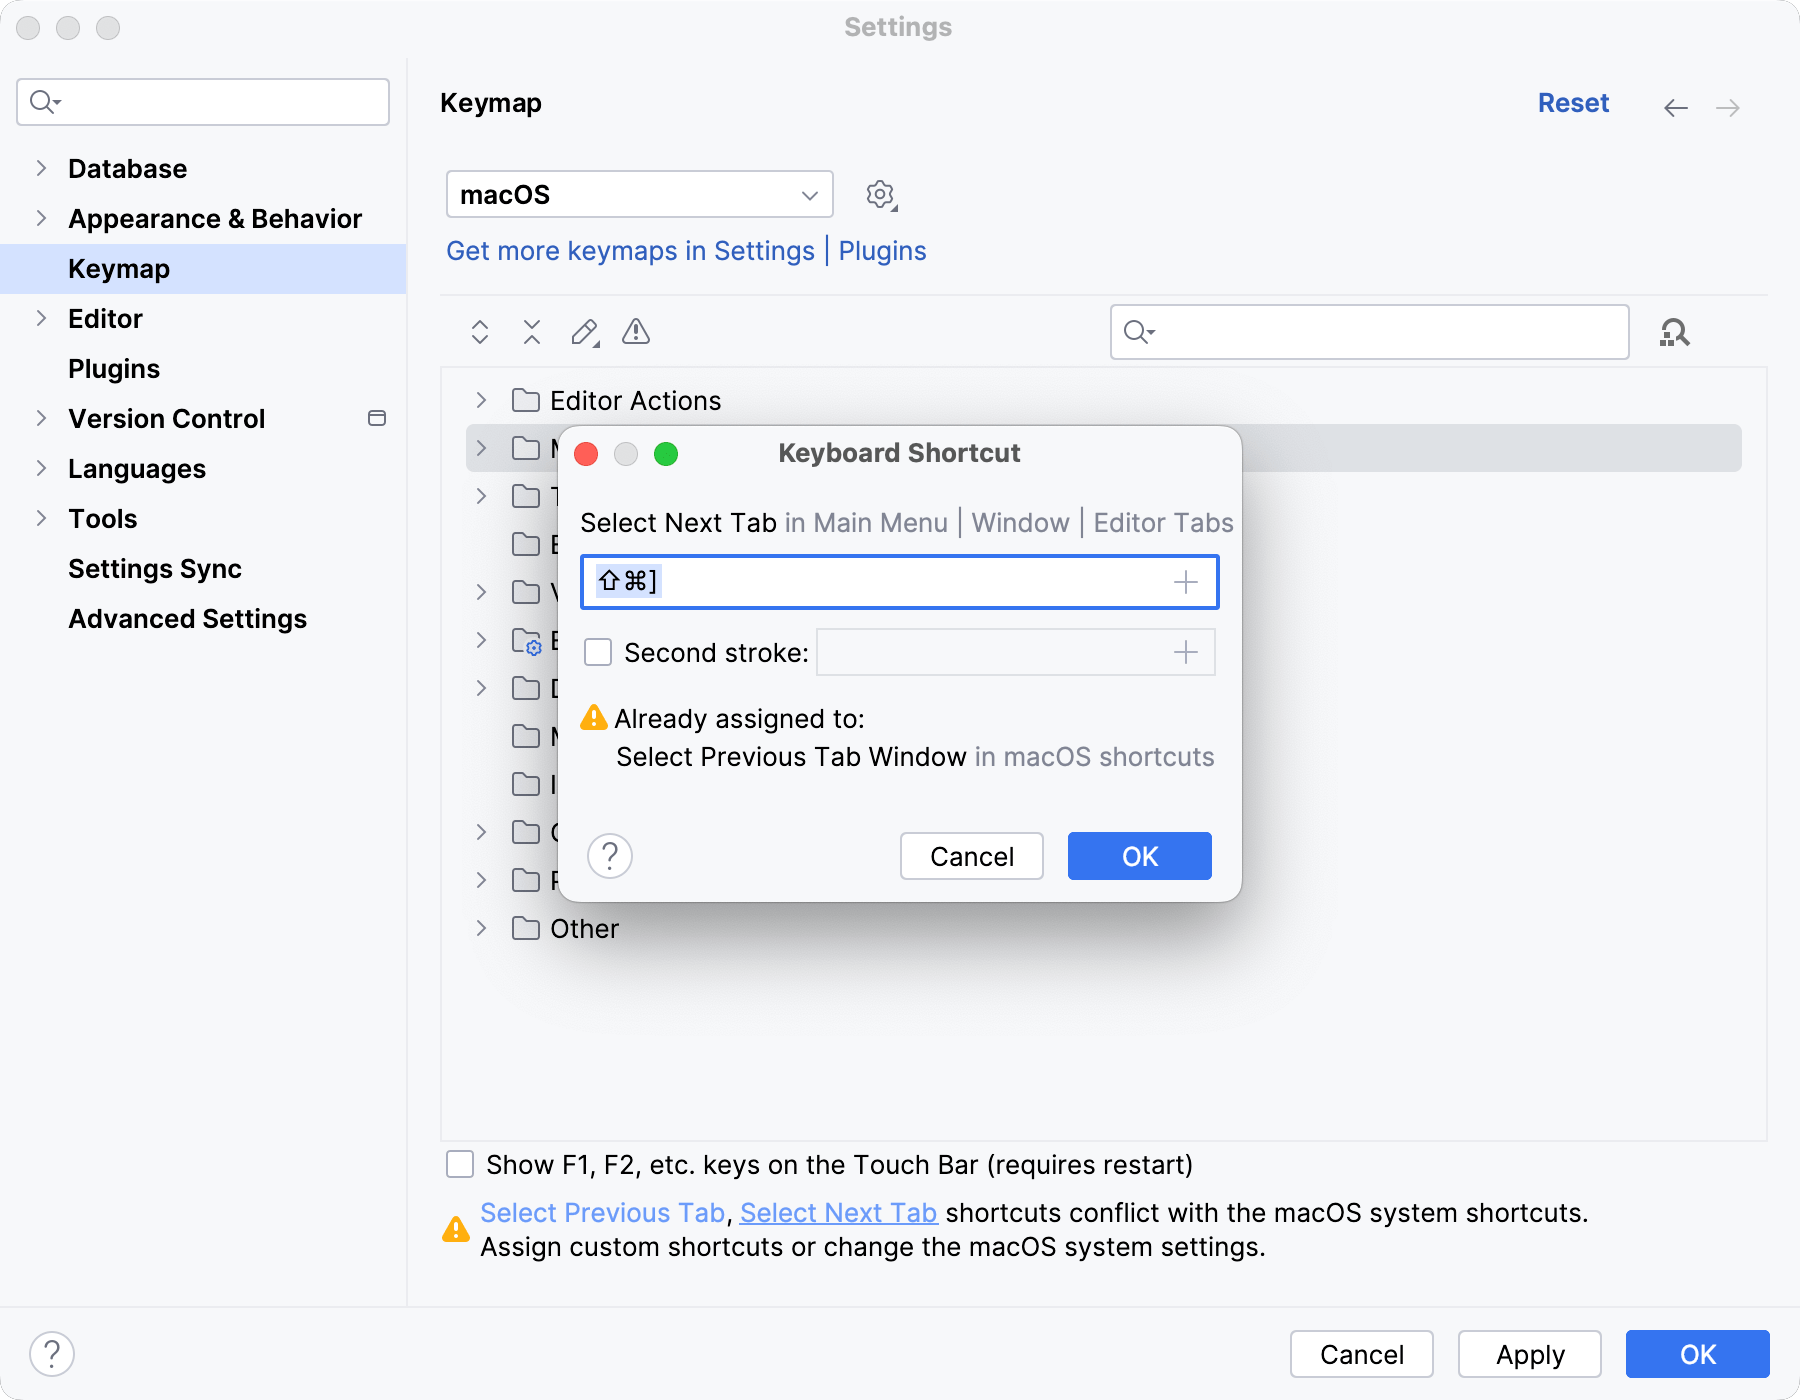Add a shortcut with the plus icon

pyautogui.click(x=1185, y=581)
